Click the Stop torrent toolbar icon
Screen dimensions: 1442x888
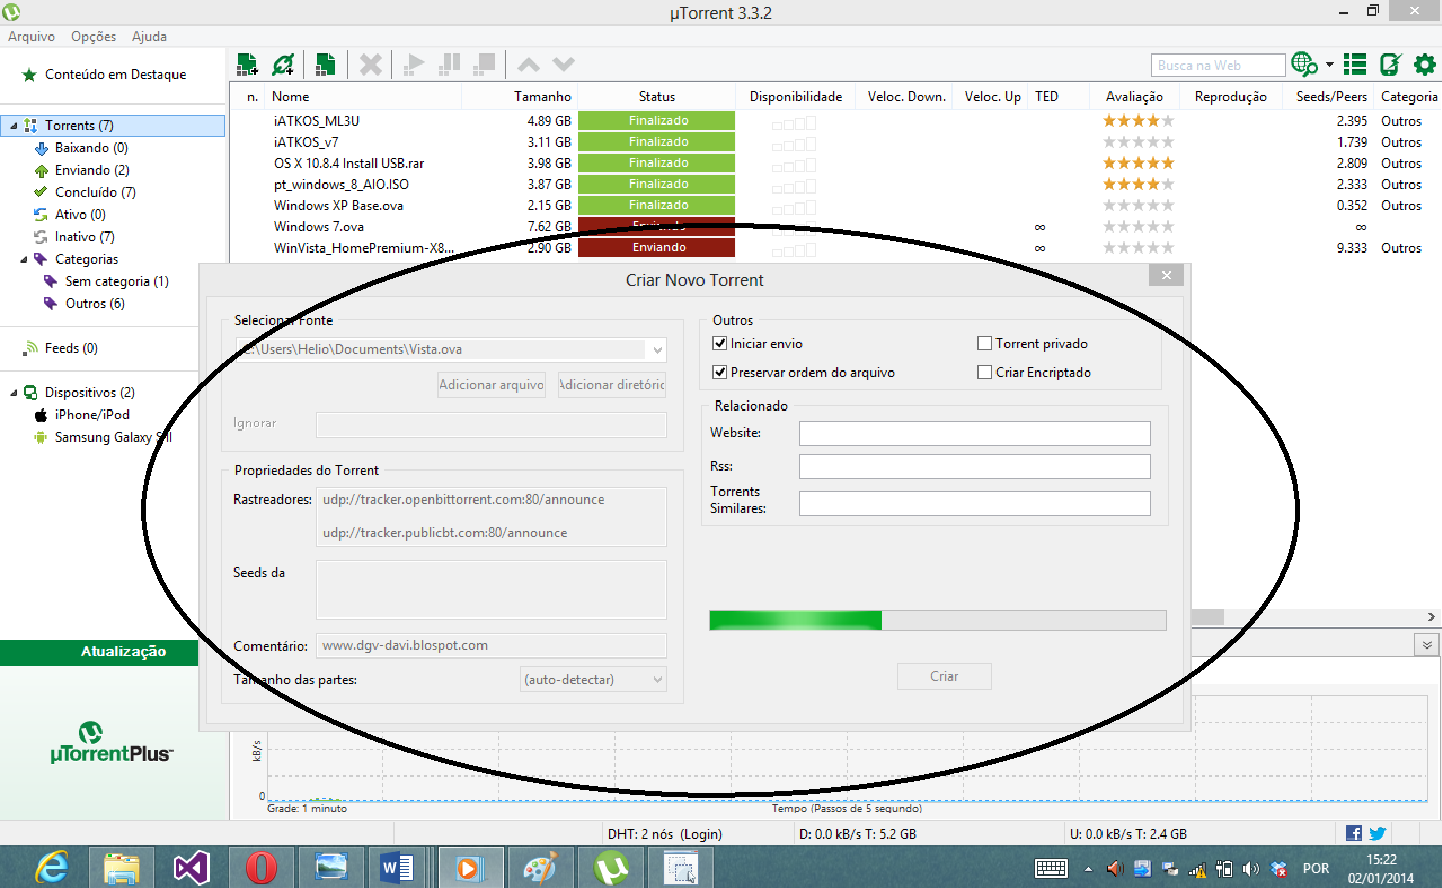[x=485, y=64]
